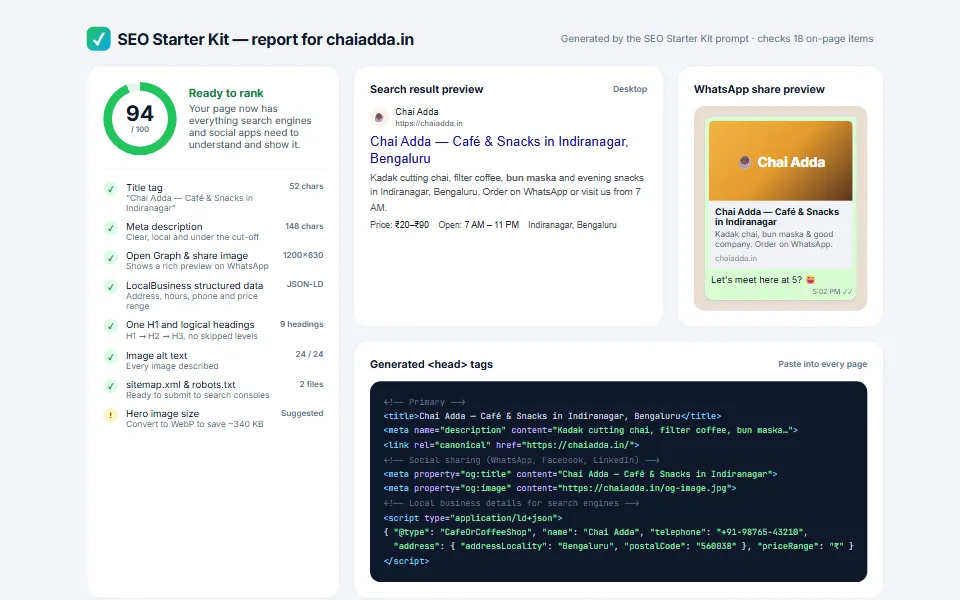Click the Desktop label in search preview
The height and width of the screenshot is (600, 960).
tap(629, 89)
